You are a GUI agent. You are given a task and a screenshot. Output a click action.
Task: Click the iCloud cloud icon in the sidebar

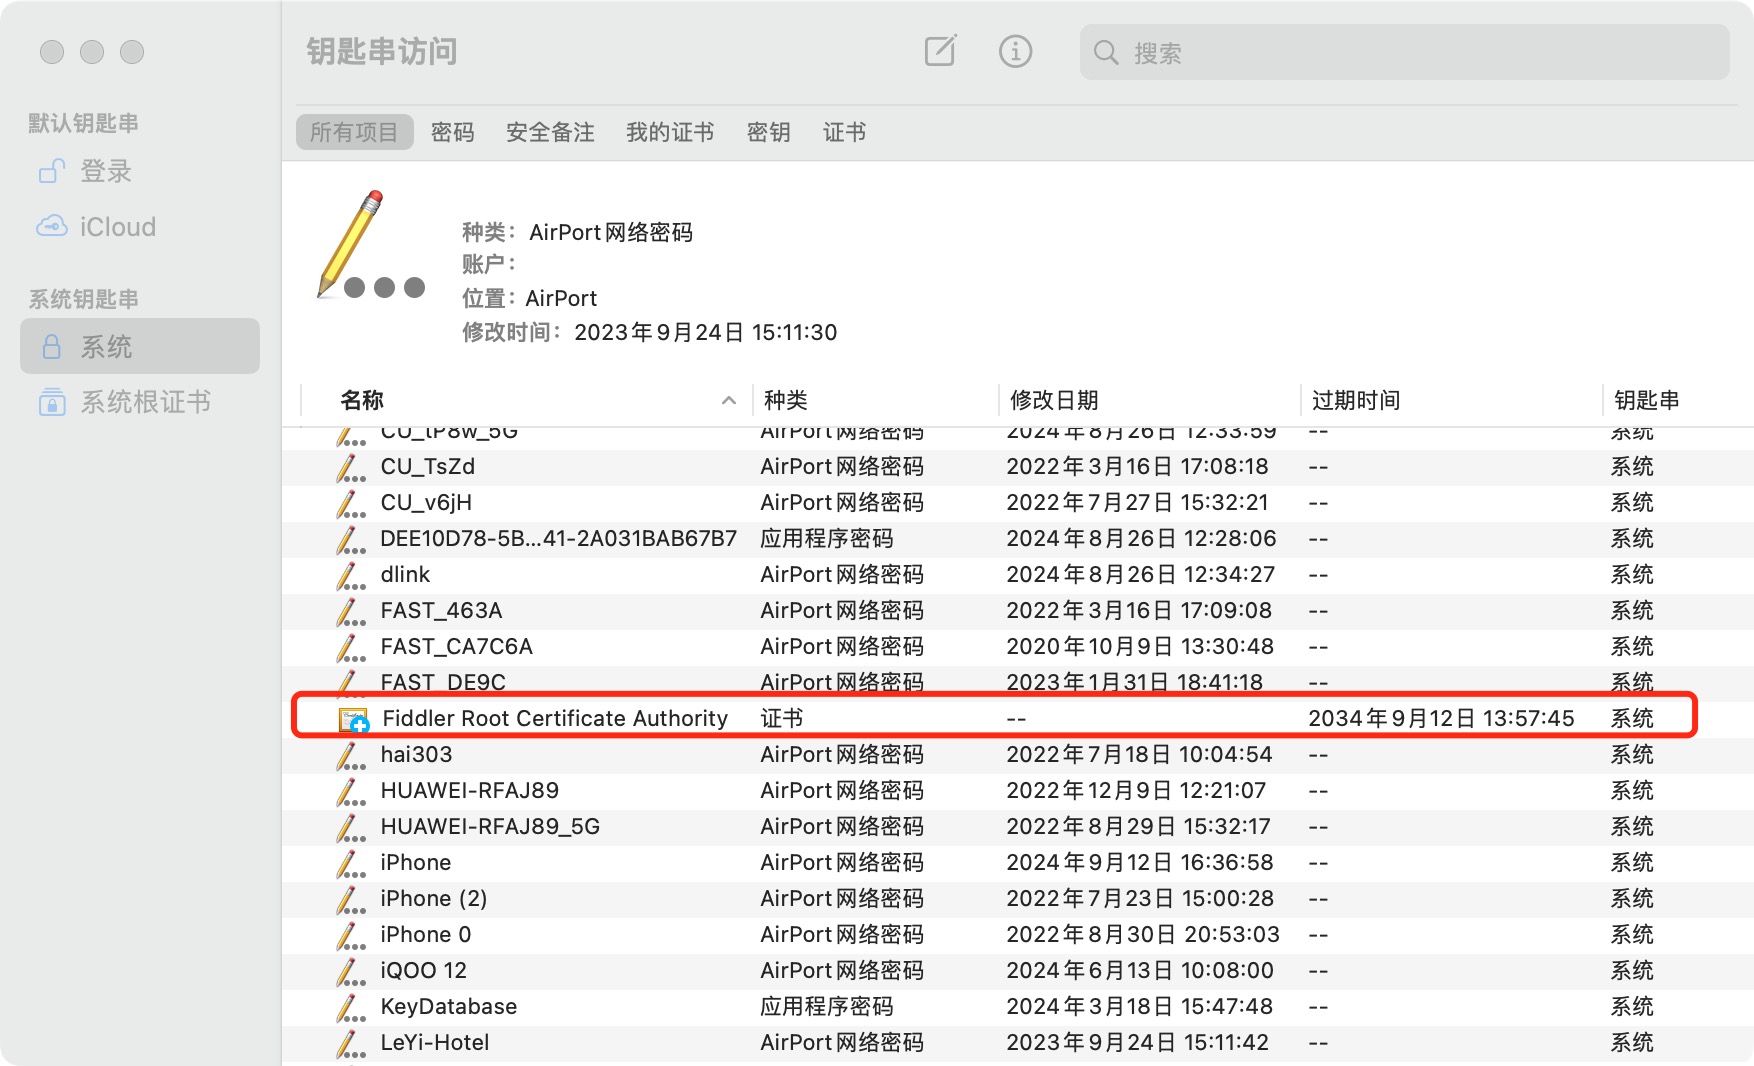click(x=52, y=226)
